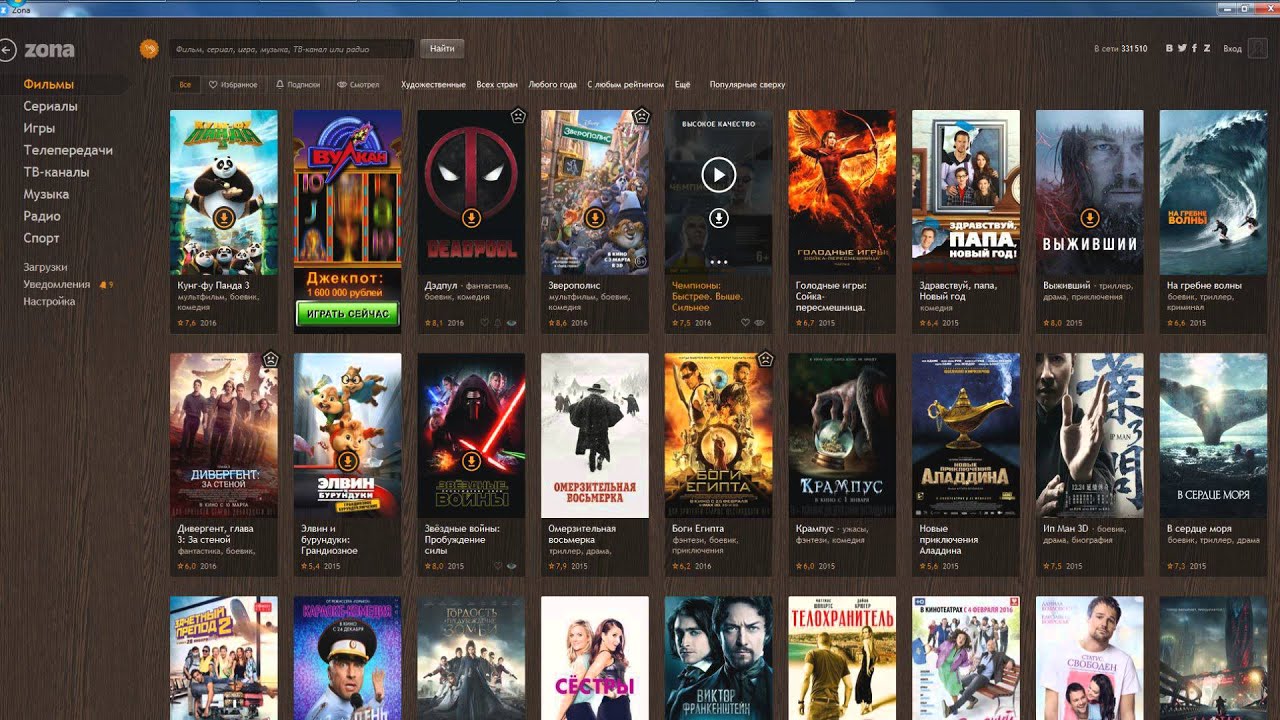
Task: Open Спорт in the sidebar
Action: tap(42, 238)
